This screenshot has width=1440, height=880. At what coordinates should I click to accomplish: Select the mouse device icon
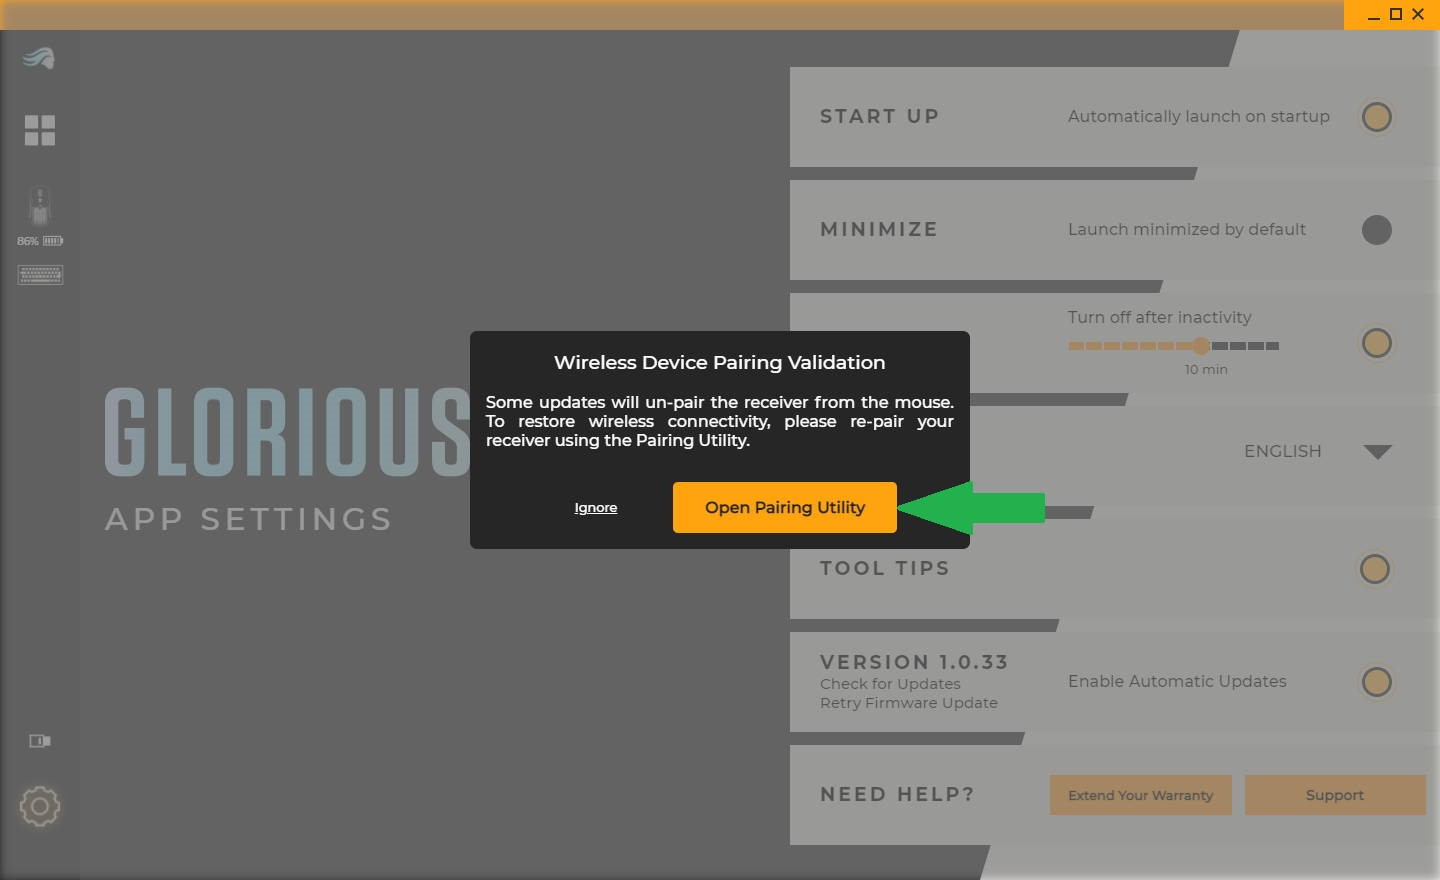coord(40,207)
